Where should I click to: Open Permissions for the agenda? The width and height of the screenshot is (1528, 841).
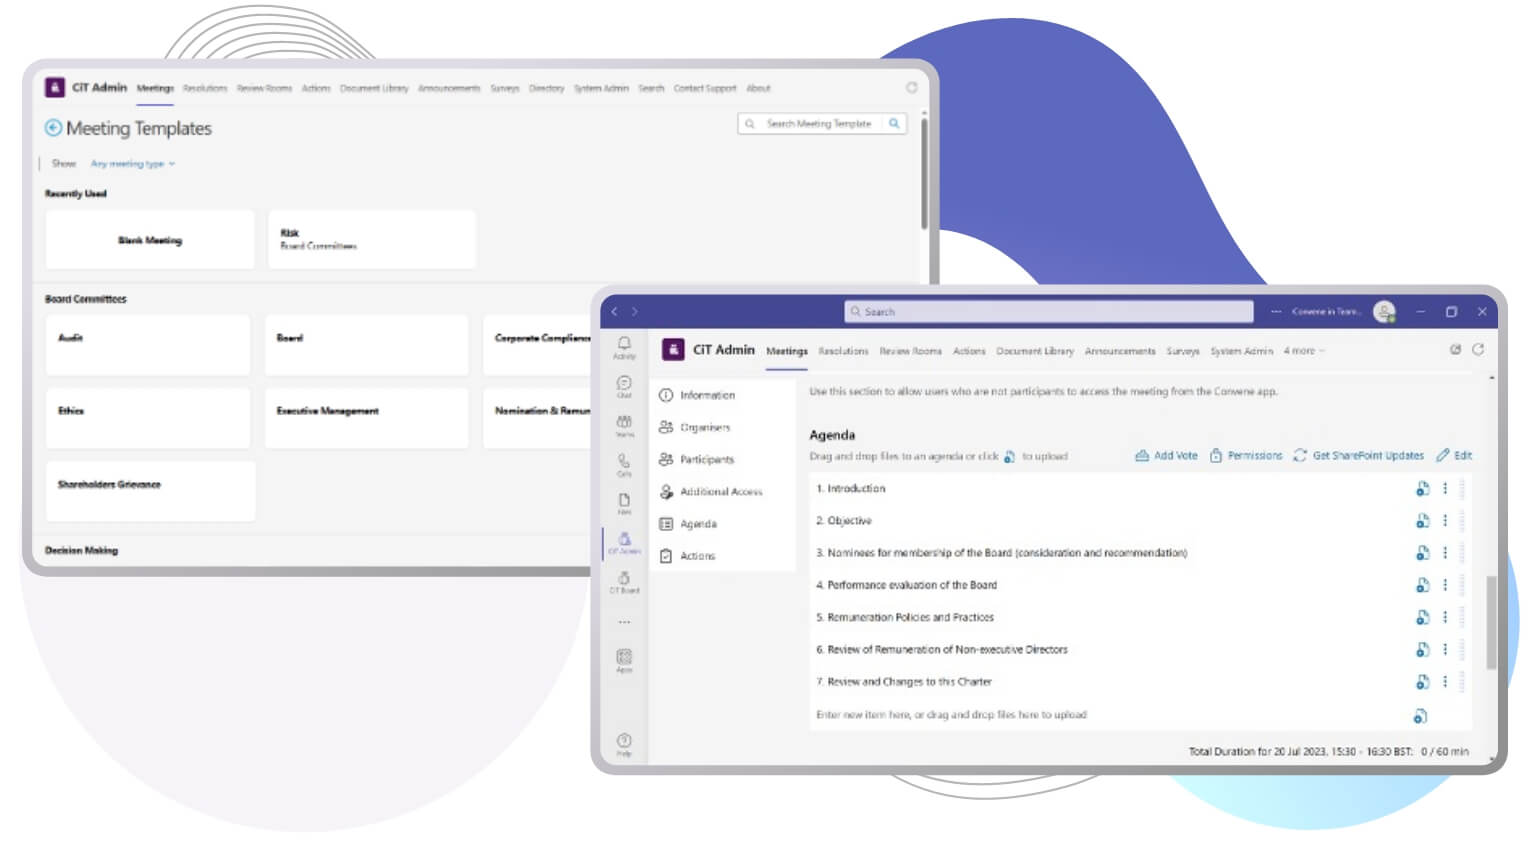1246,455
